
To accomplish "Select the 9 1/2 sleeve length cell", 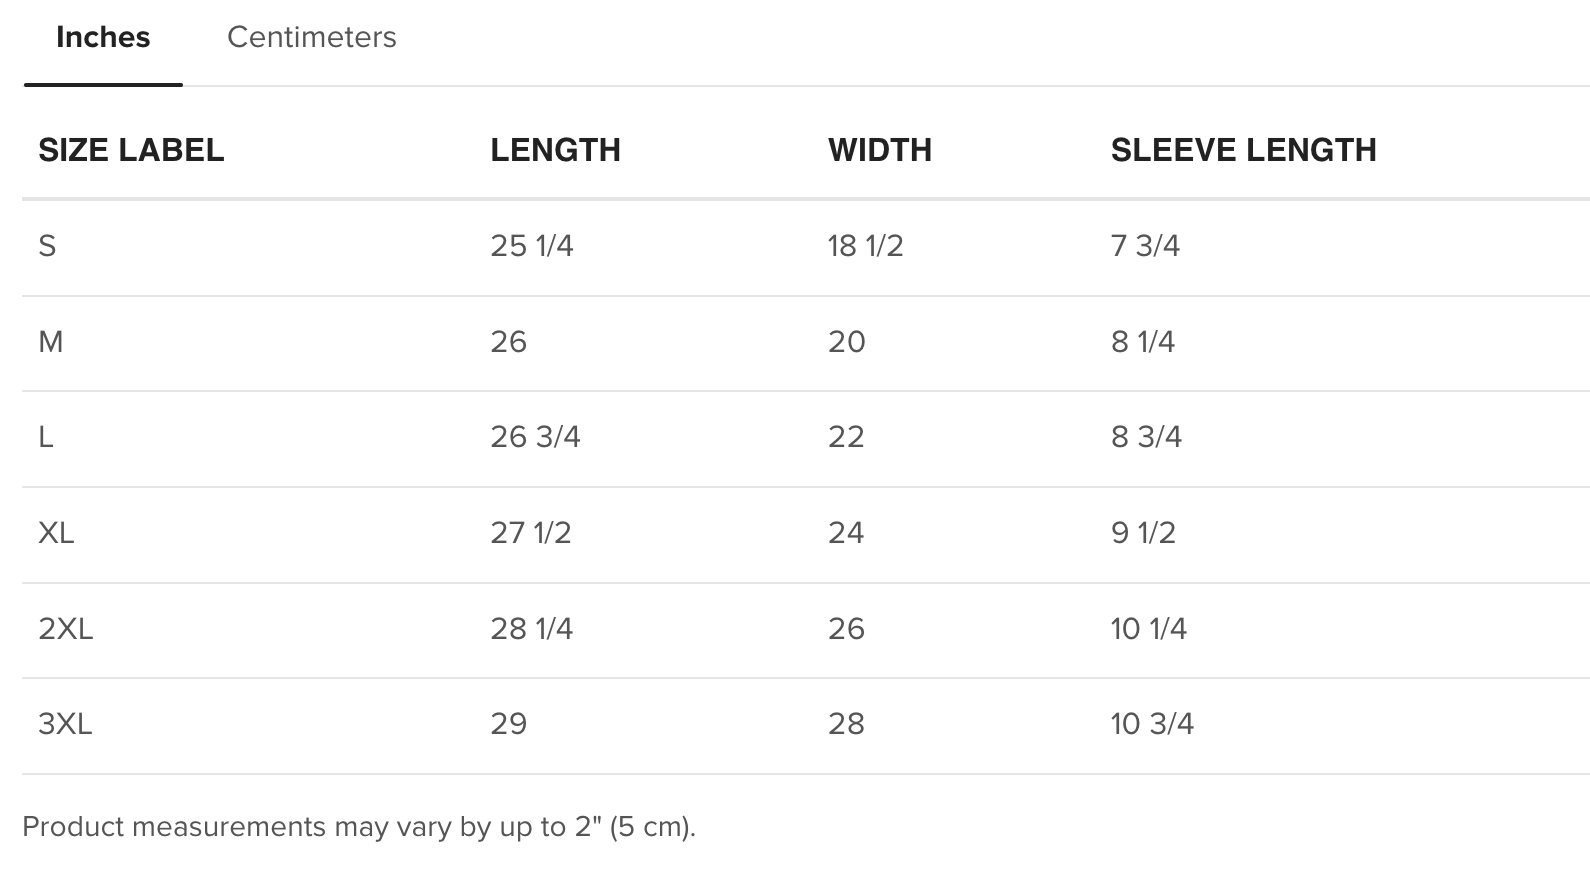I will pyautogui.click(x=1143, y=533).
